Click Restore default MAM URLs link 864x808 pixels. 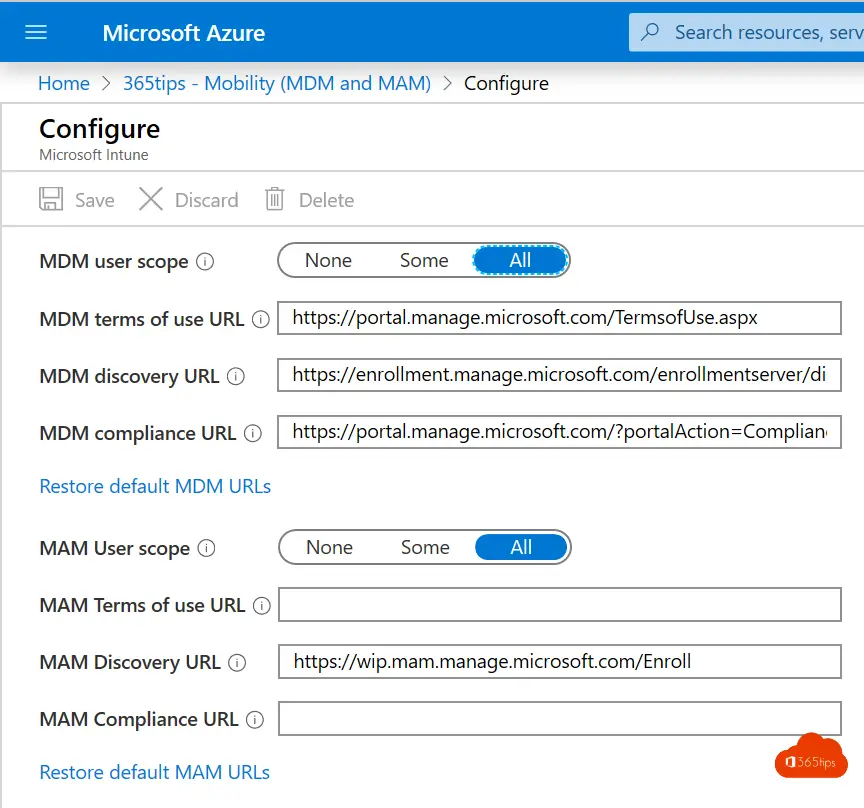tap(155, 772)
